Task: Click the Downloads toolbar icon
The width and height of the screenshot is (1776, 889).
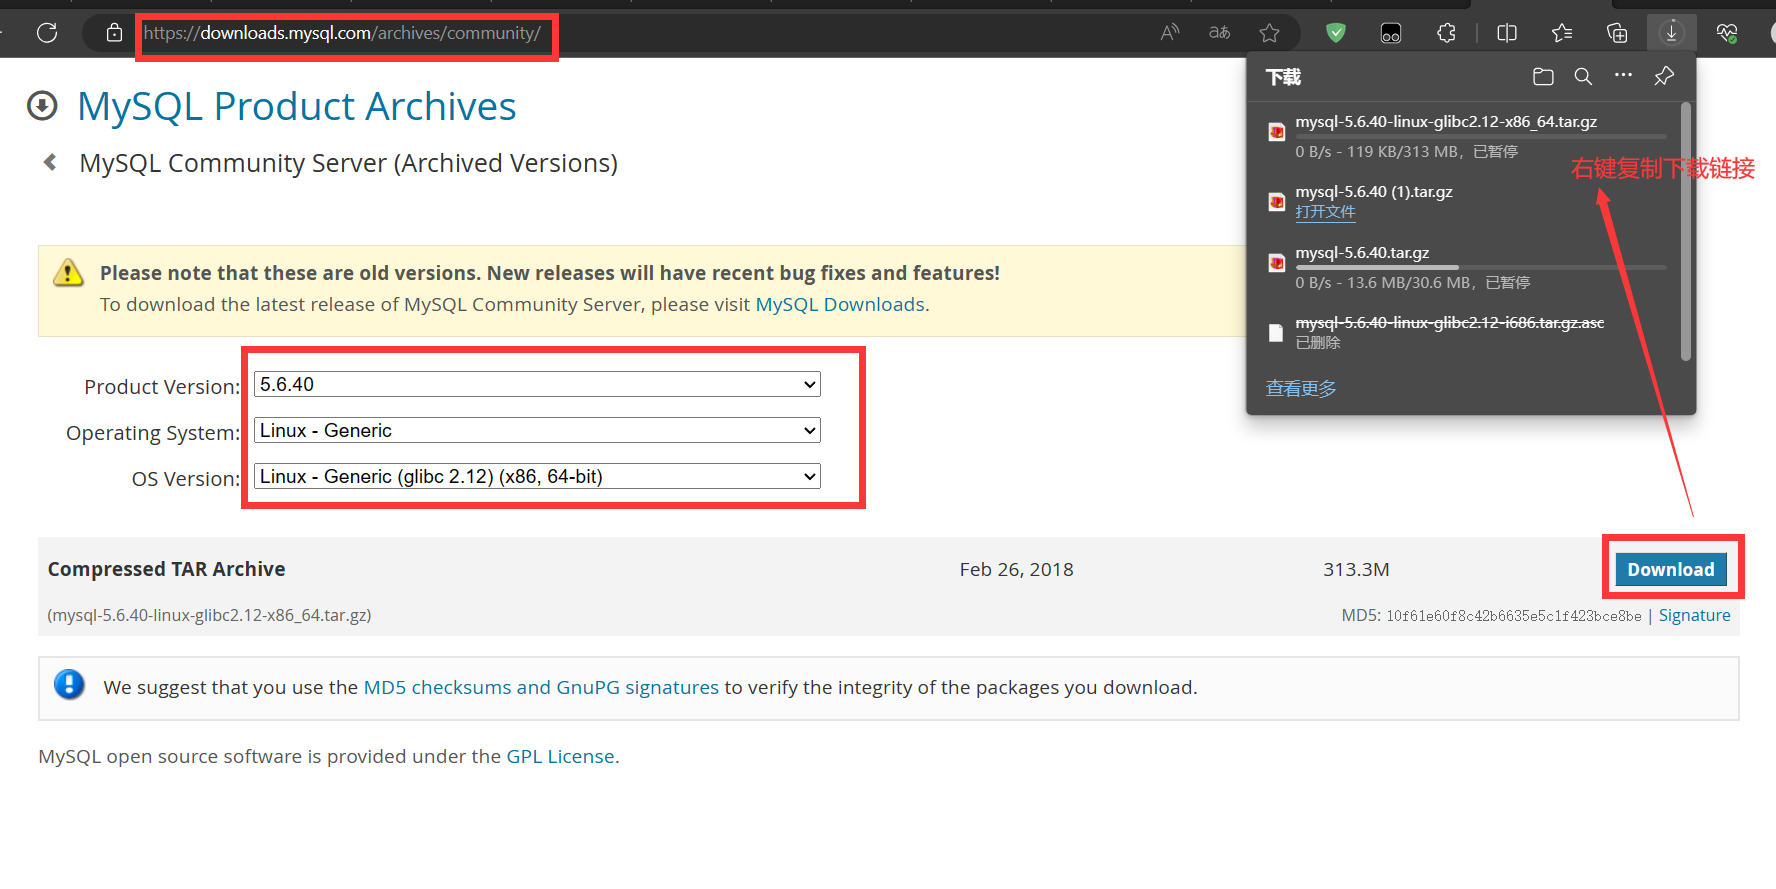Action: click(x=1672, y=33)
